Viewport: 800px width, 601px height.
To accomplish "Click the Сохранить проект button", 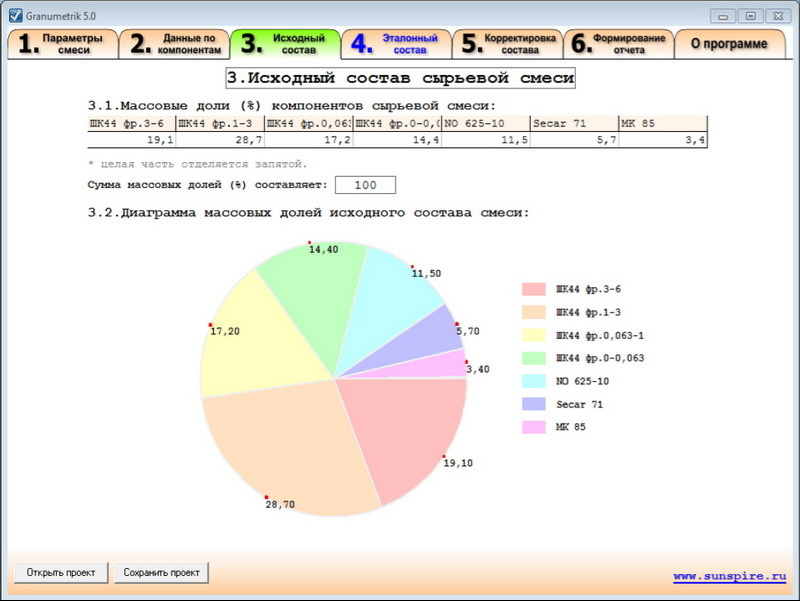I will click(x=163, y=572).
